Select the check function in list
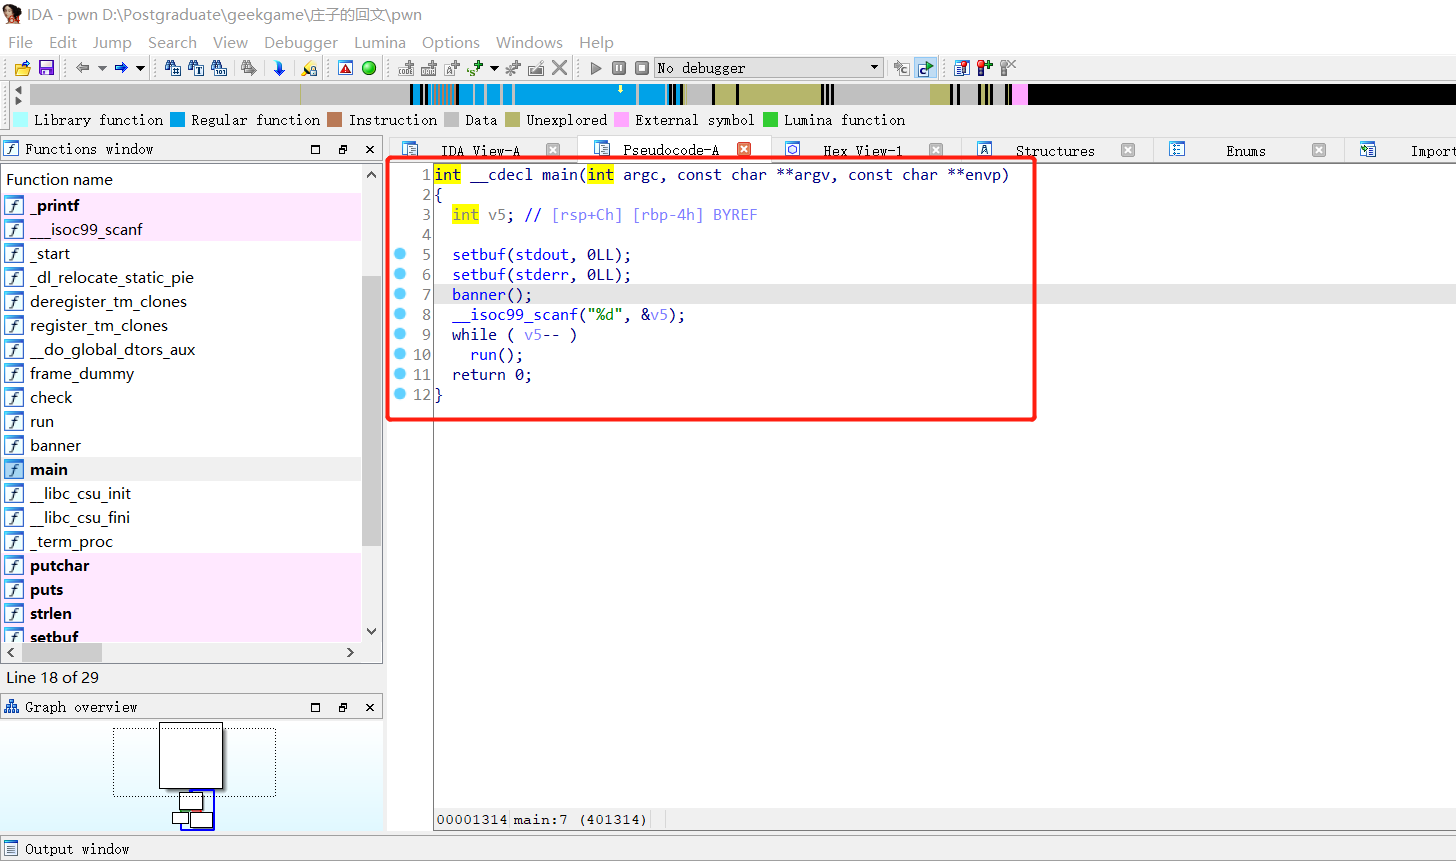Image resolution: width=1456 pixels, height=861 pixels. pos(181,397)
